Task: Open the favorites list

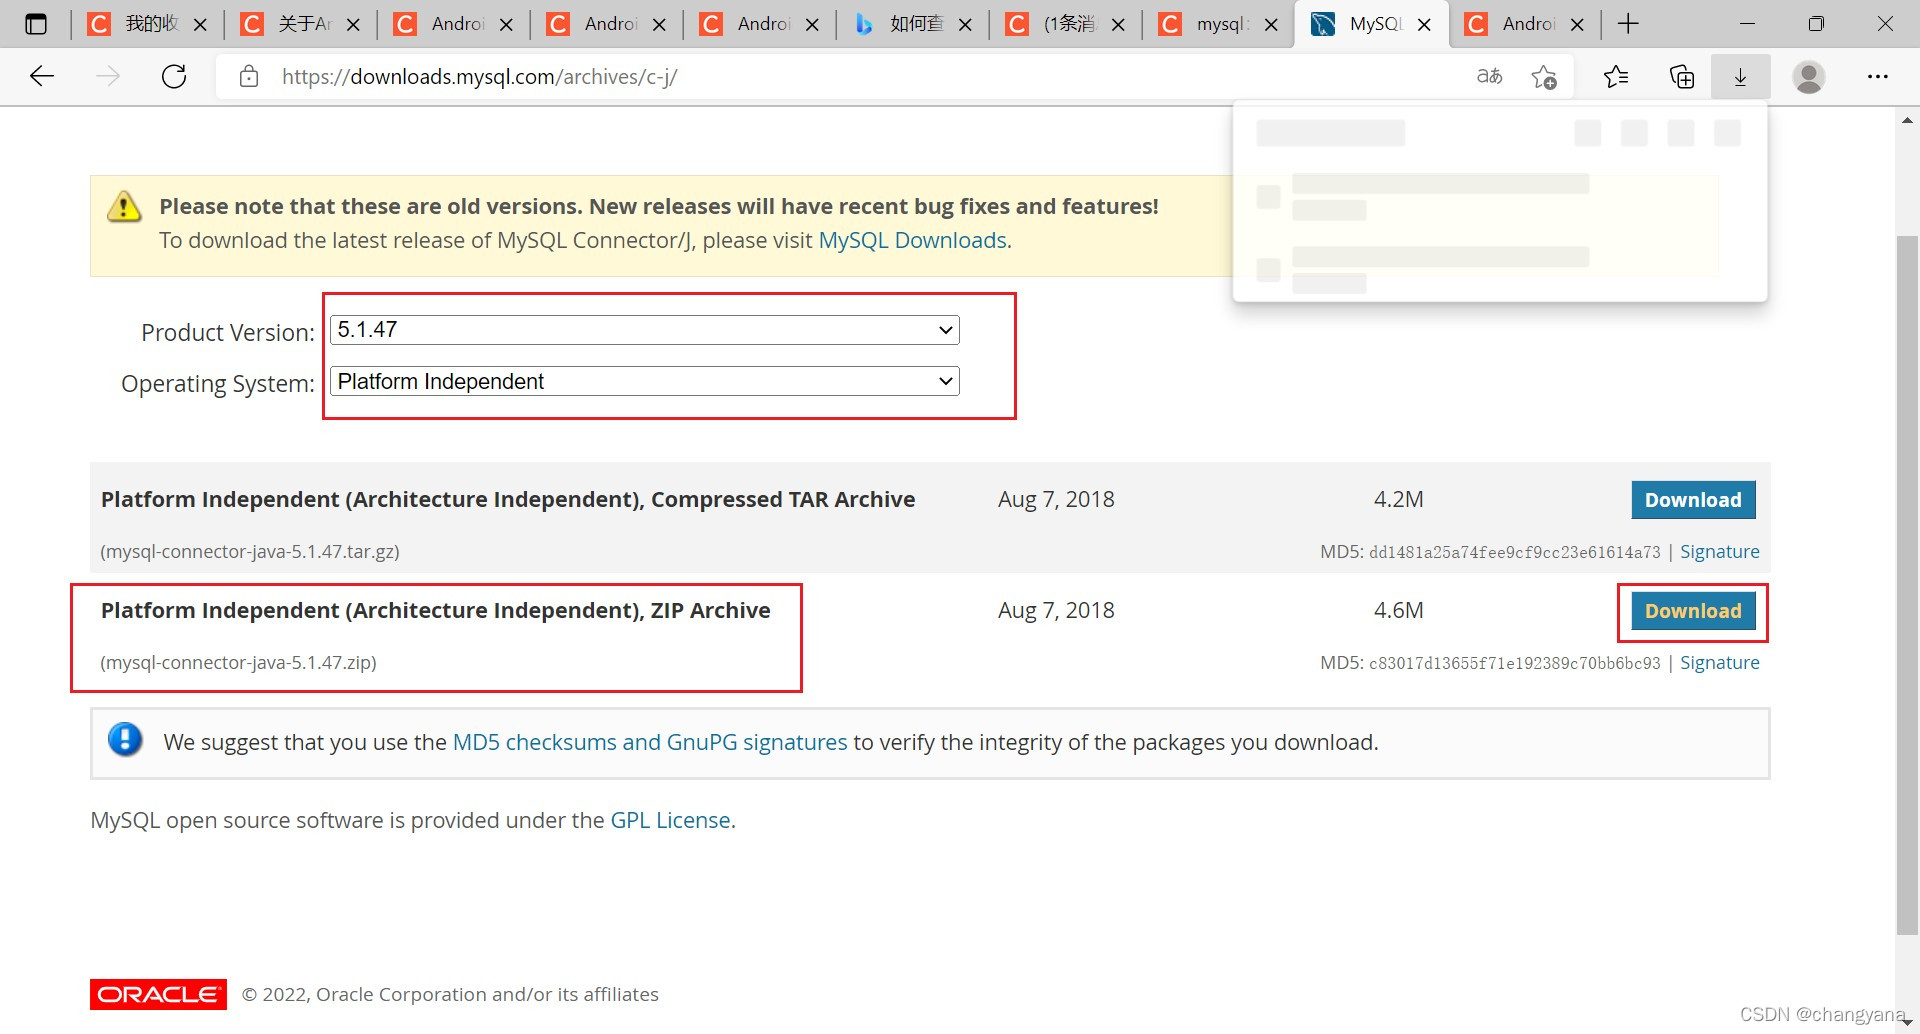Action: [x=1616, y=77]
